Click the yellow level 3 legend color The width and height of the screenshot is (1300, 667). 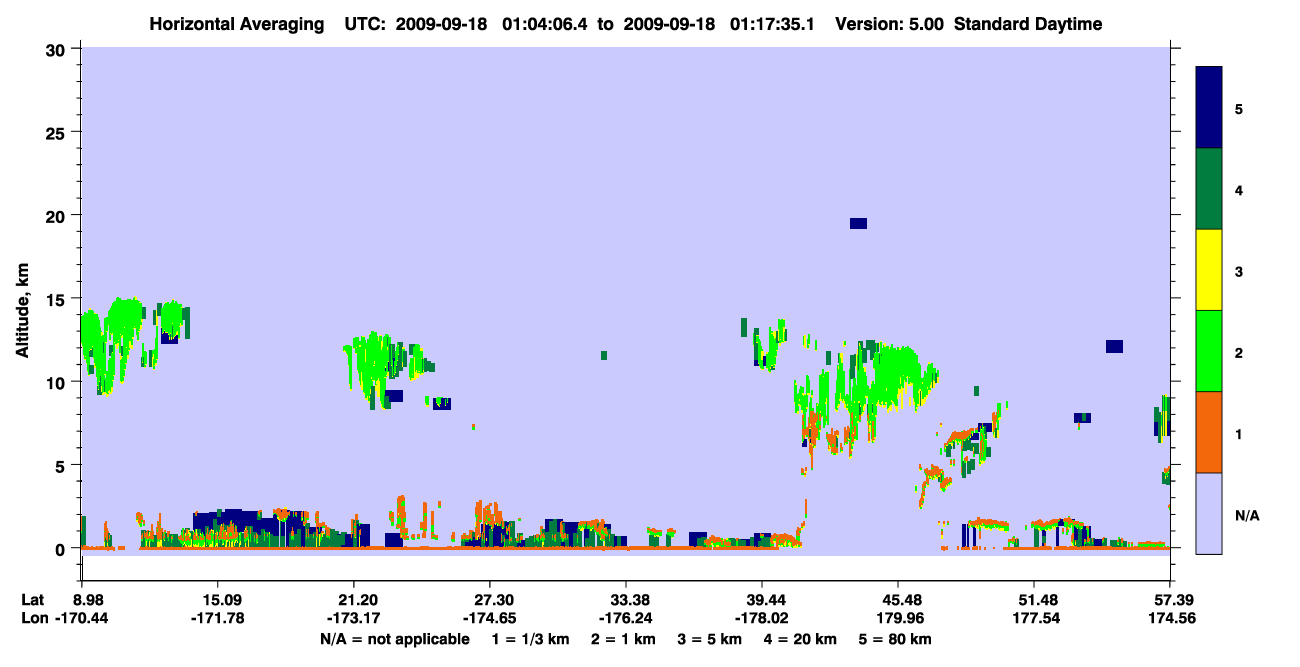pyautogui.click(x=1209, y=270)
